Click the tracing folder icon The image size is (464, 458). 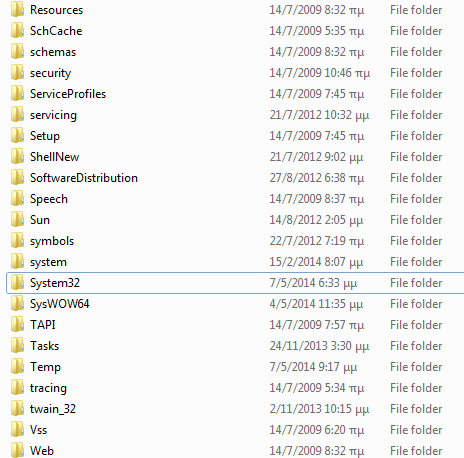pos(17,388)
